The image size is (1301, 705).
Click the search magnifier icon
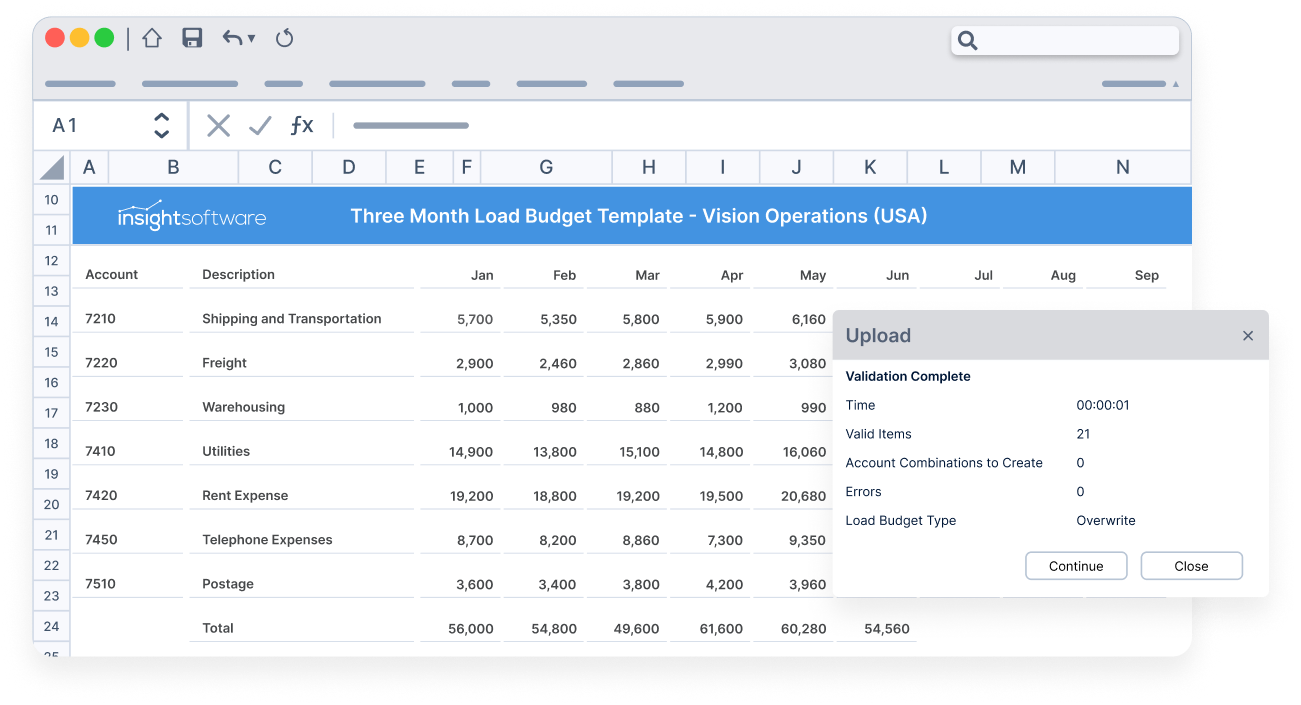(x=967, y=41)
